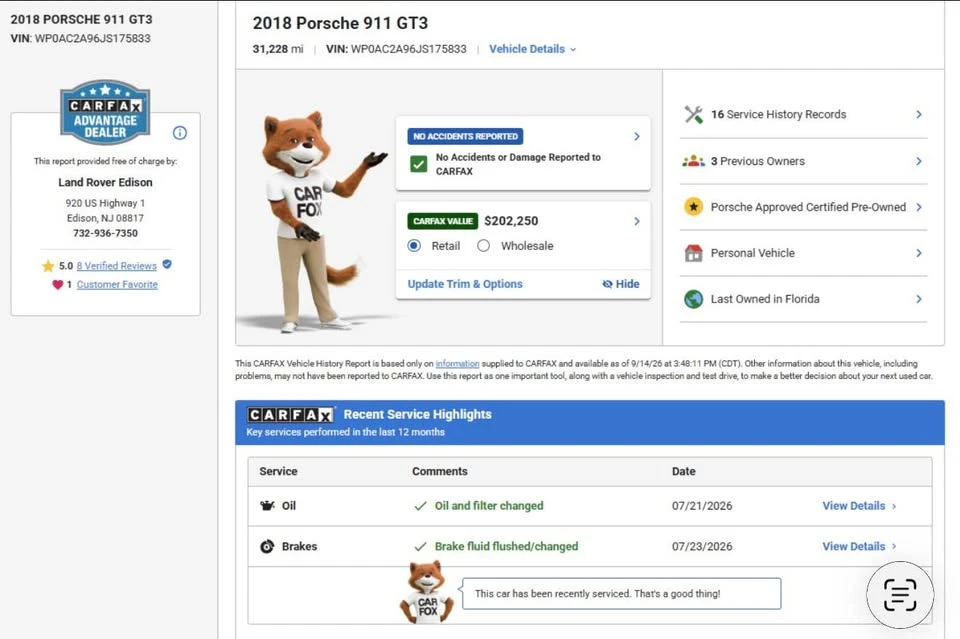Click the CARFAX VALUE green badge
The width and height of the screenshot is (960, 639).
[443, 221]
